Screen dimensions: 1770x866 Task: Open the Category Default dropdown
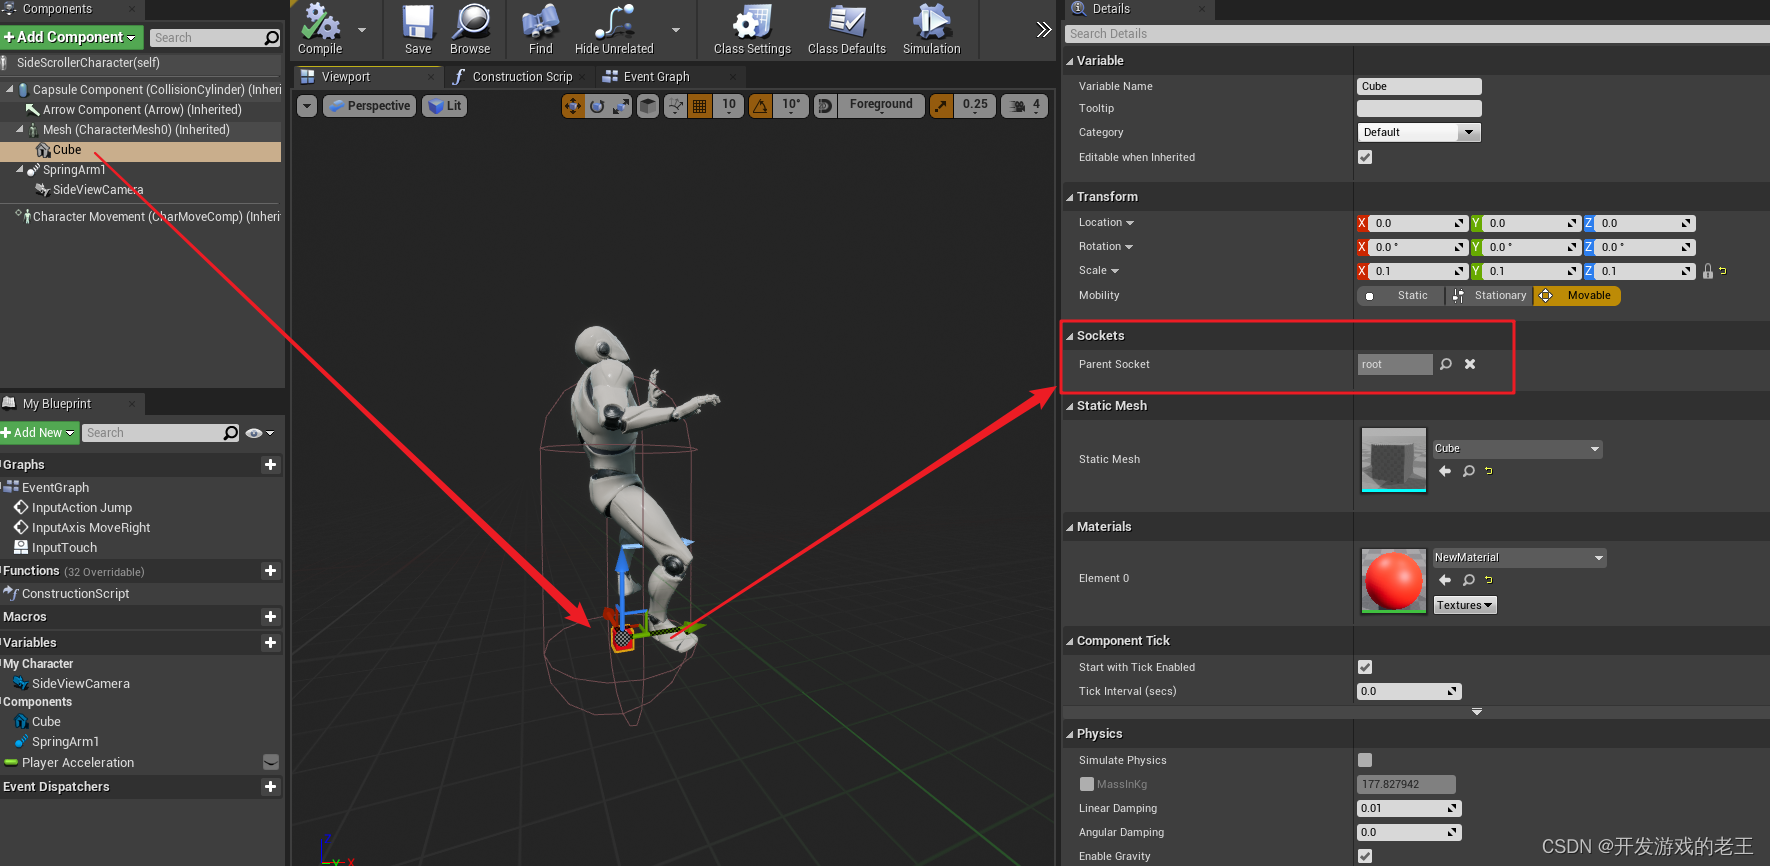1419,132
